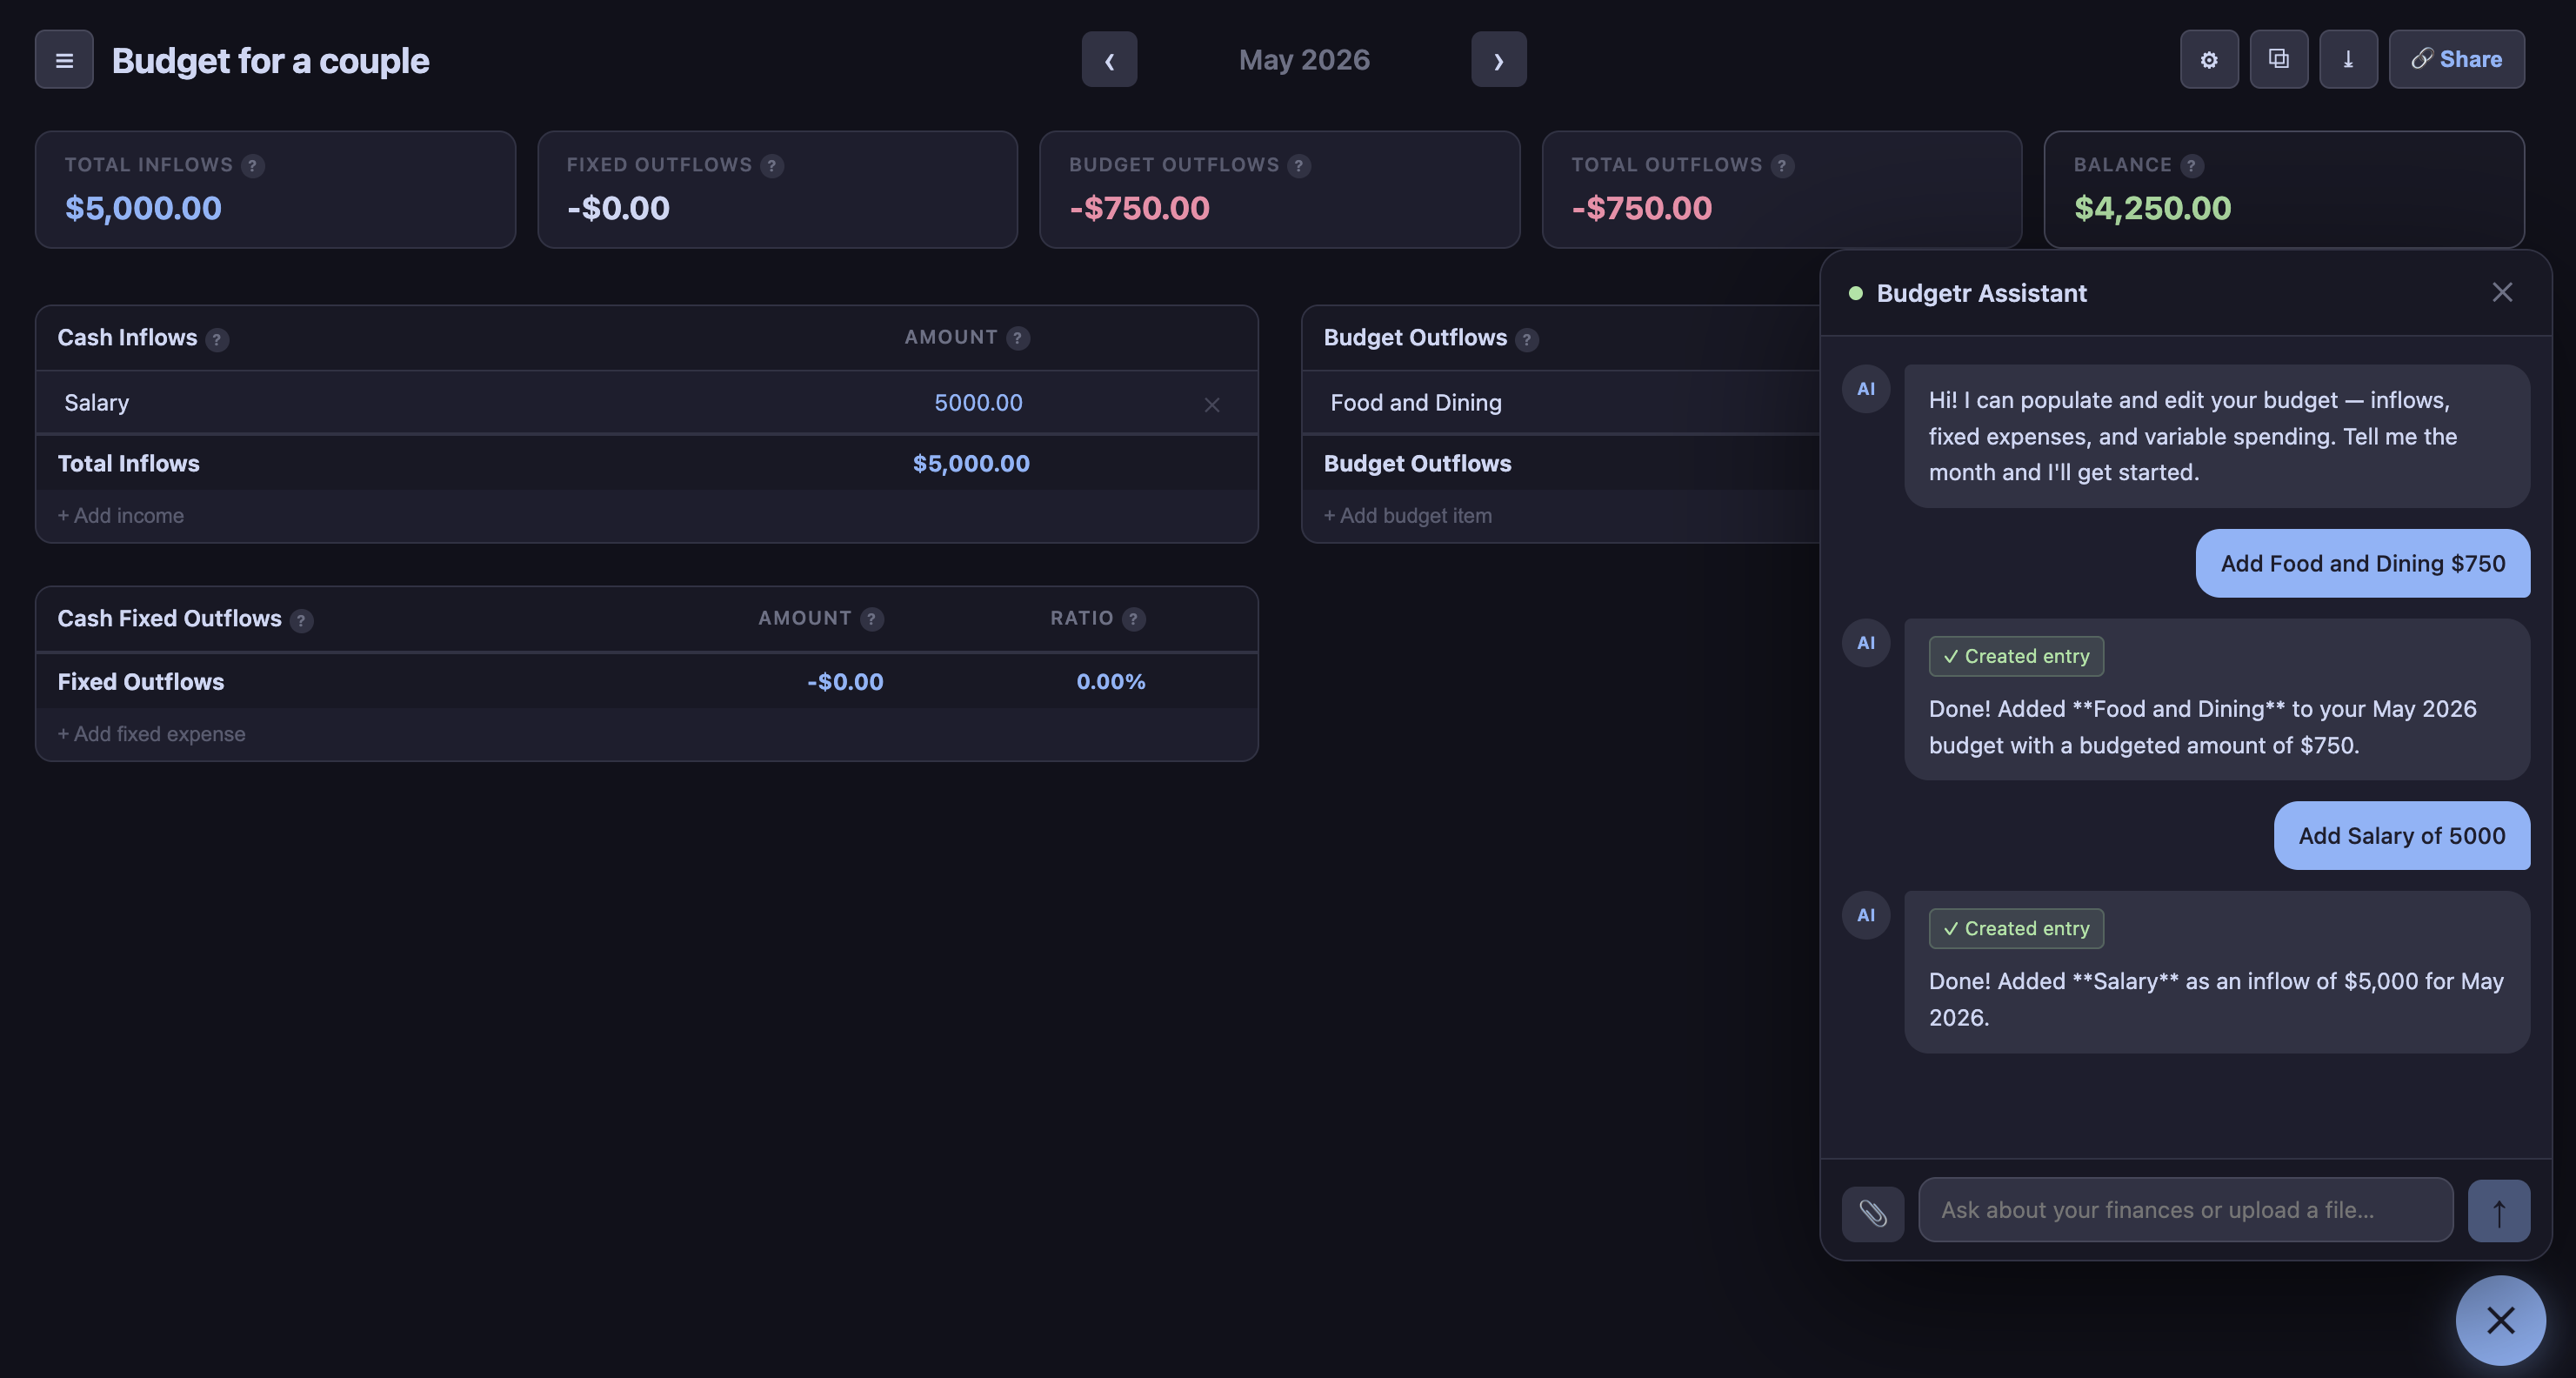Open the Ratio column help tooltip
This screenshot has height=1378, width=2576.
1132,618
